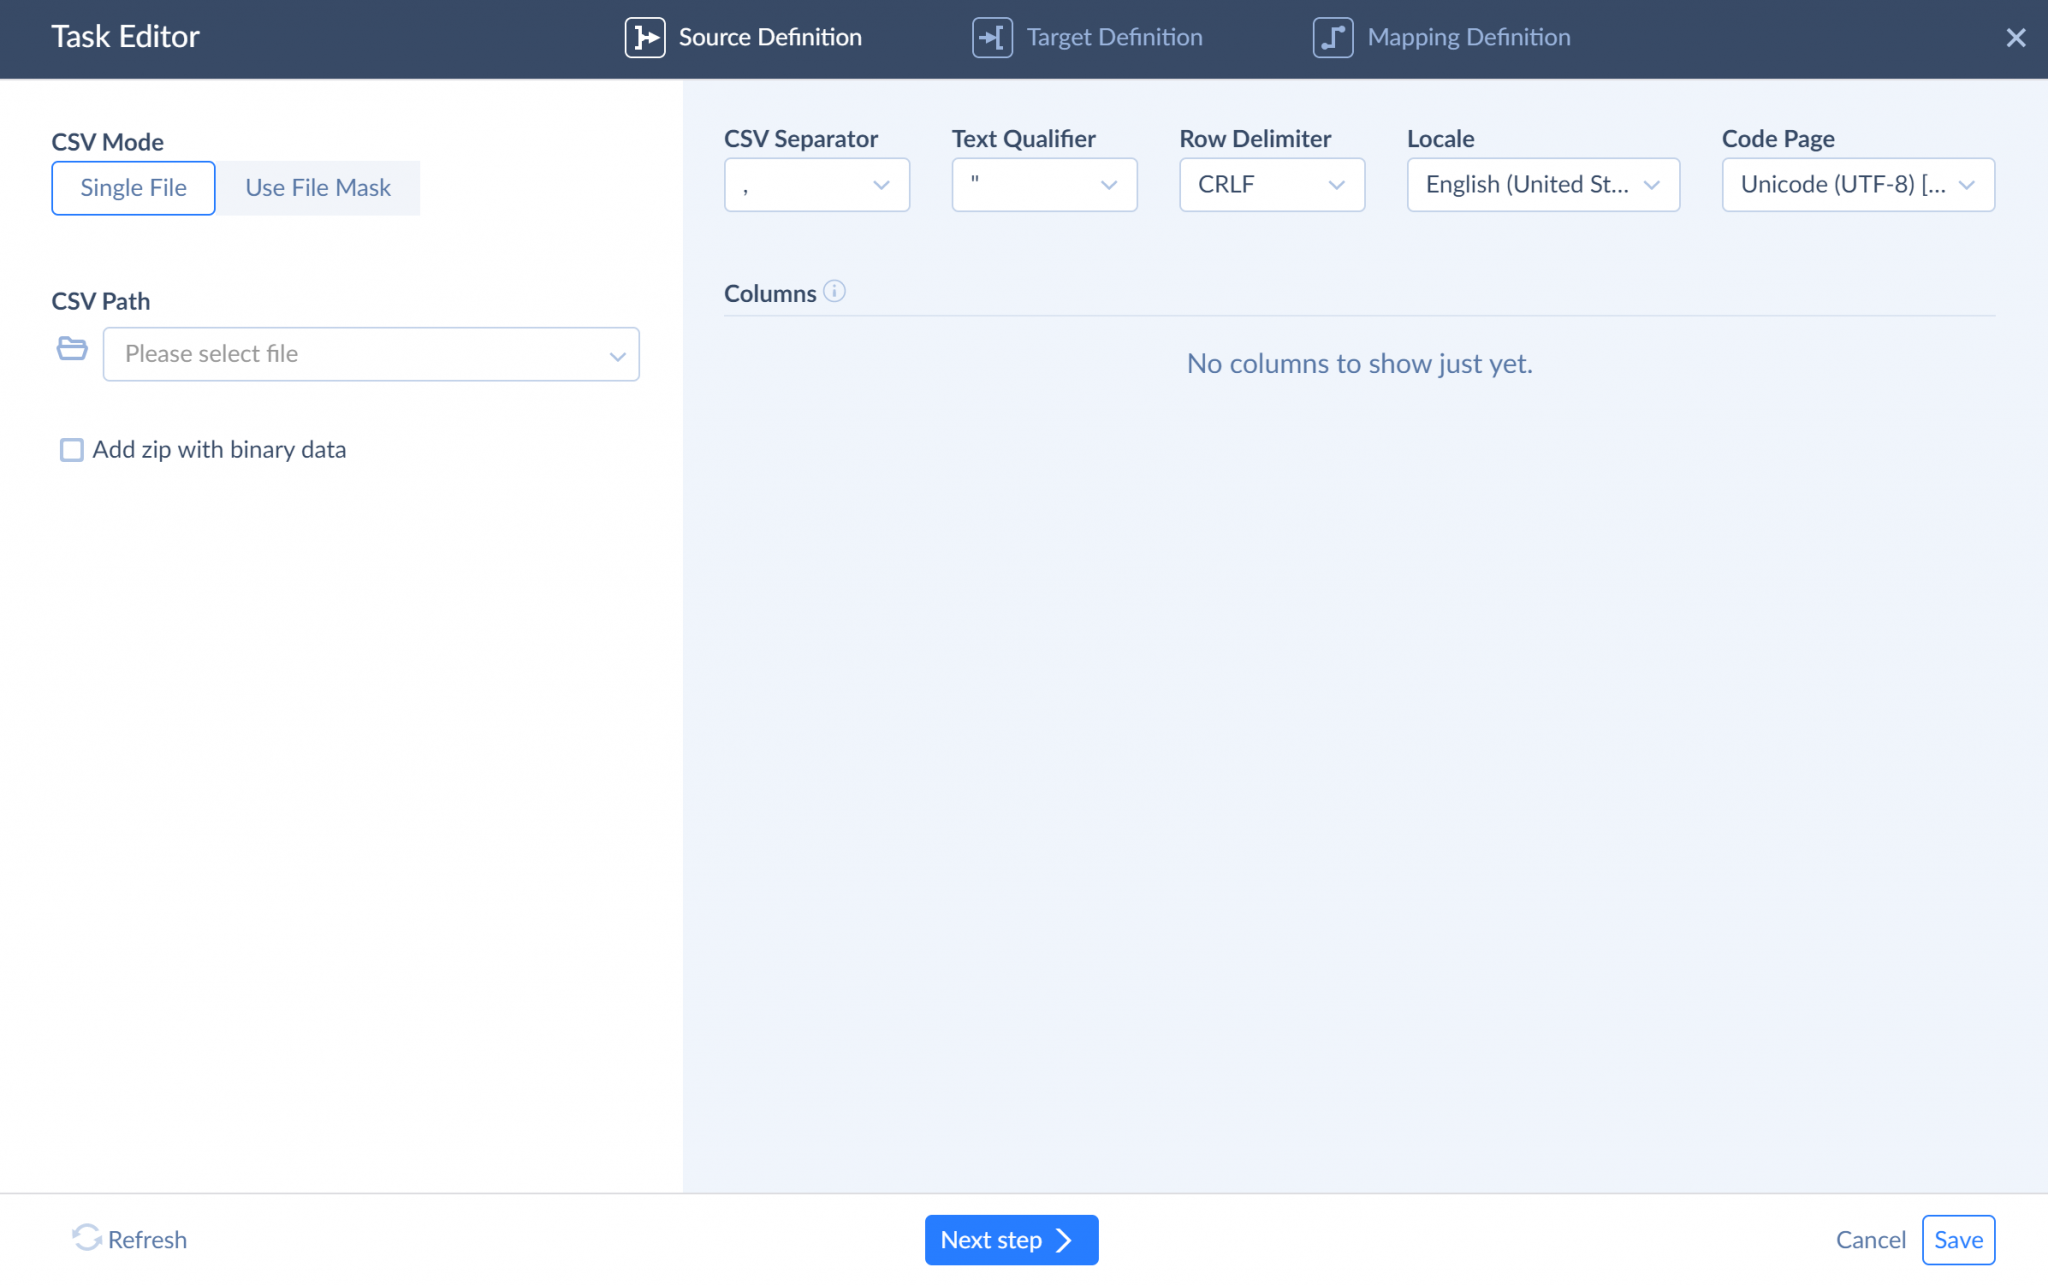Open the CSV Separator dropdown

click(816, 185)
